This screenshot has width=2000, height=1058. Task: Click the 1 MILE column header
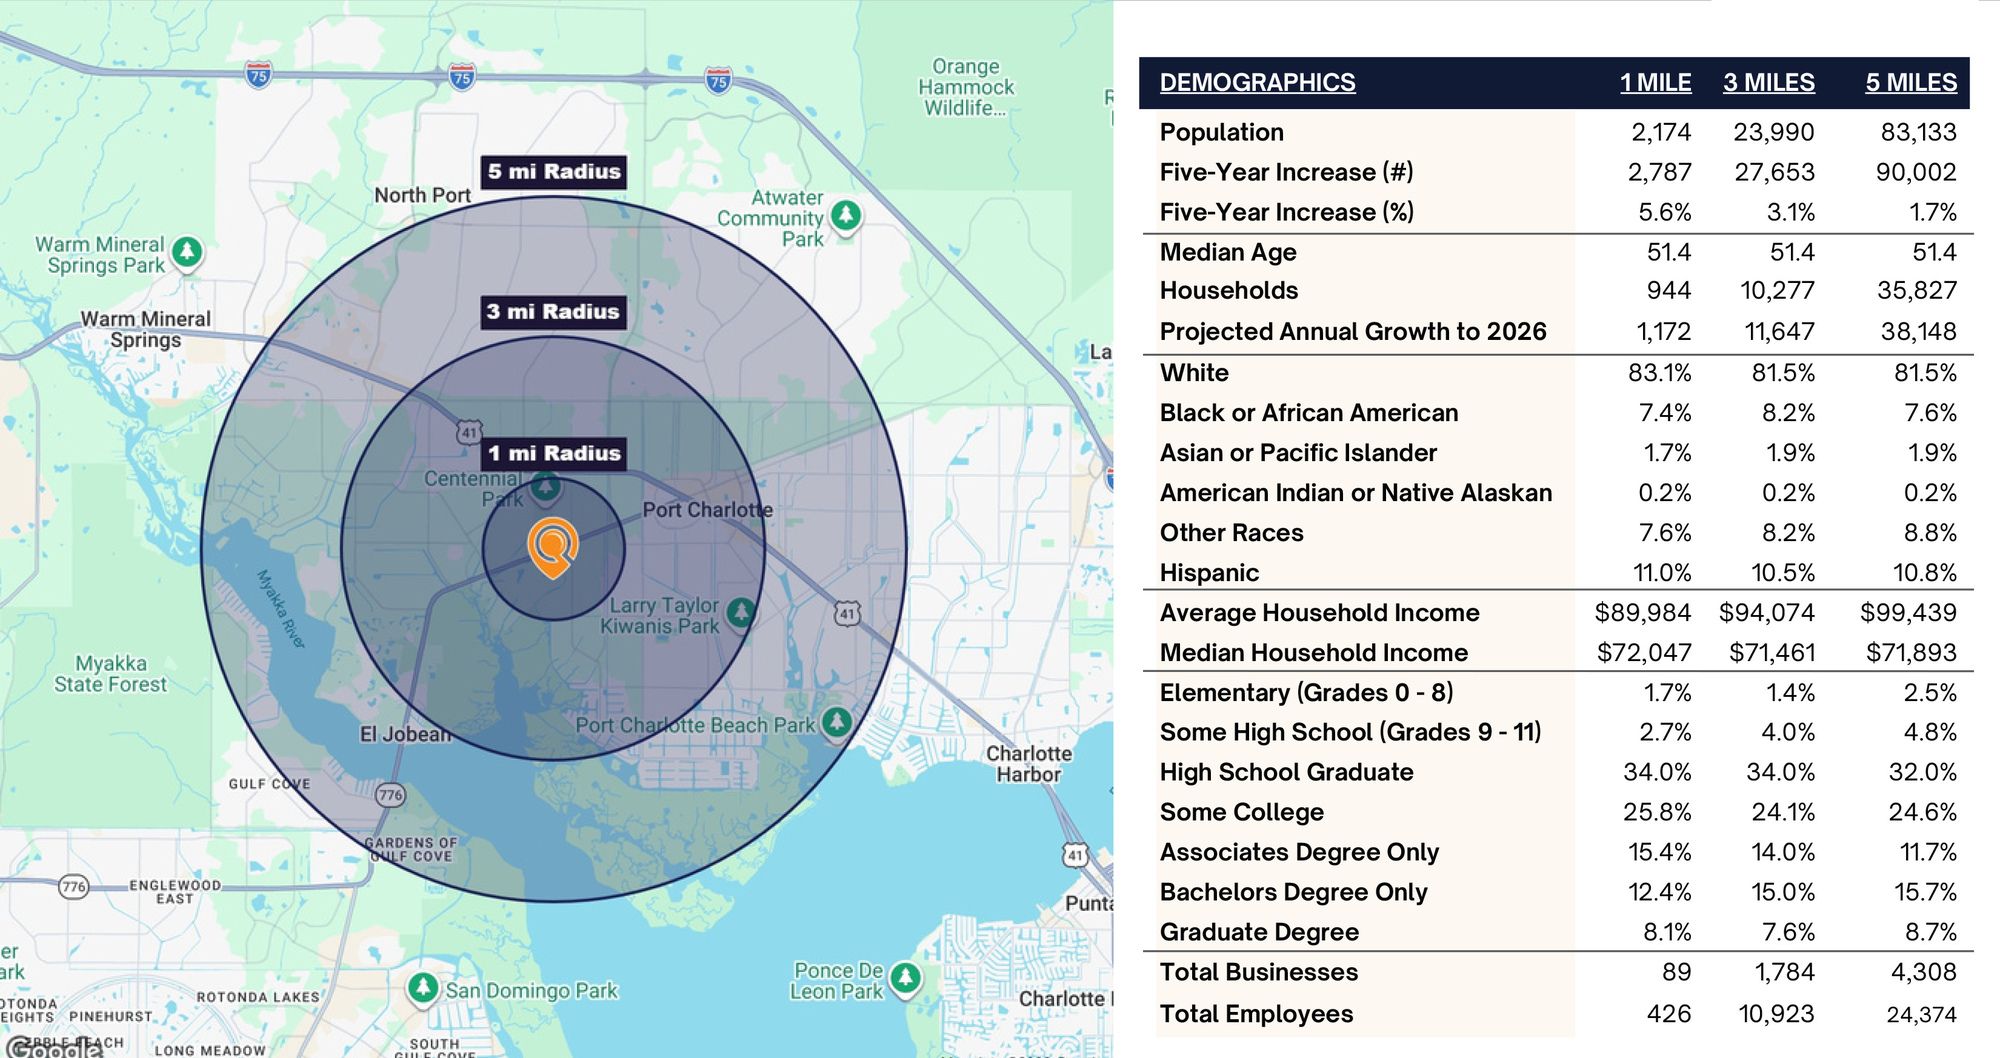pyautogui.click(x=1655, y=82)
